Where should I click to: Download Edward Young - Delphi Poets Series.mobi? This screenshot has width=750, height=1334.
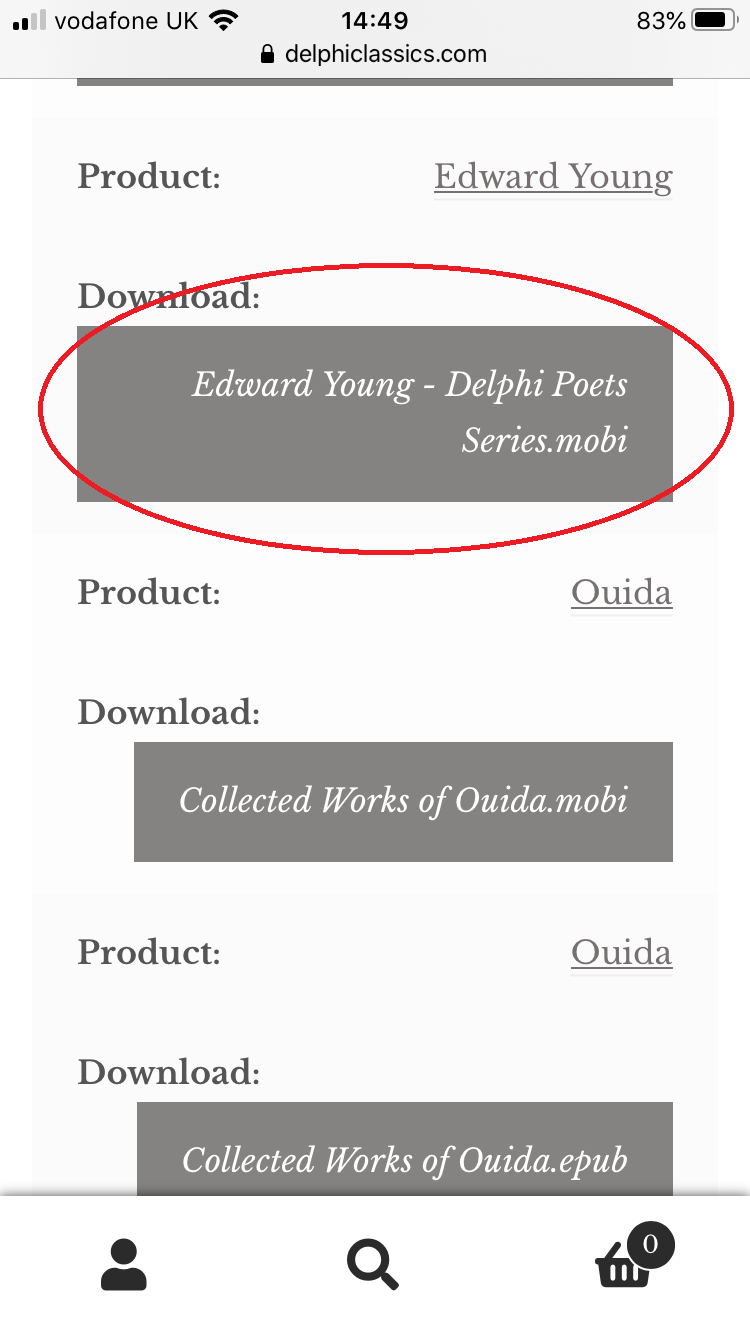pyautogui.click(x=375, y=412)
